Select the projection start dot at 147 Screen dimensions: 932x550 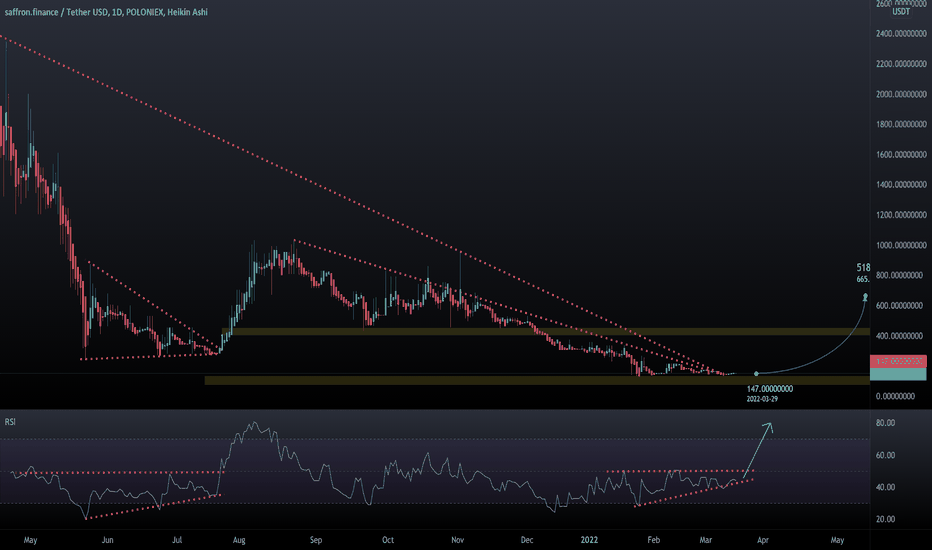pyautogui.click(x=756, y=373)
